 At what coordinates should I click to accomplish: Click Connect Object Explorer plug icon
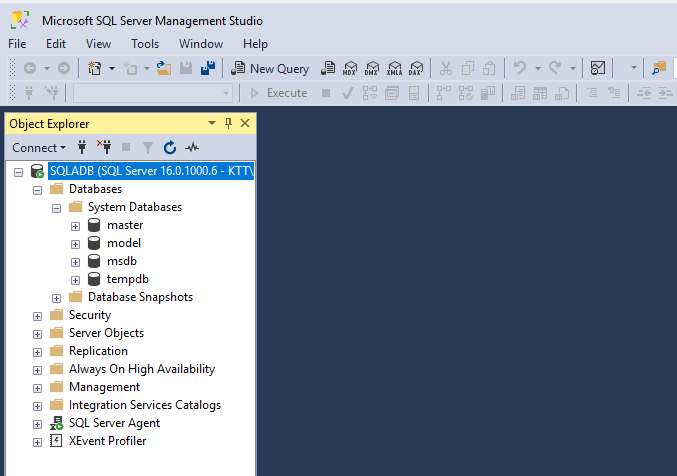(82, 148)
